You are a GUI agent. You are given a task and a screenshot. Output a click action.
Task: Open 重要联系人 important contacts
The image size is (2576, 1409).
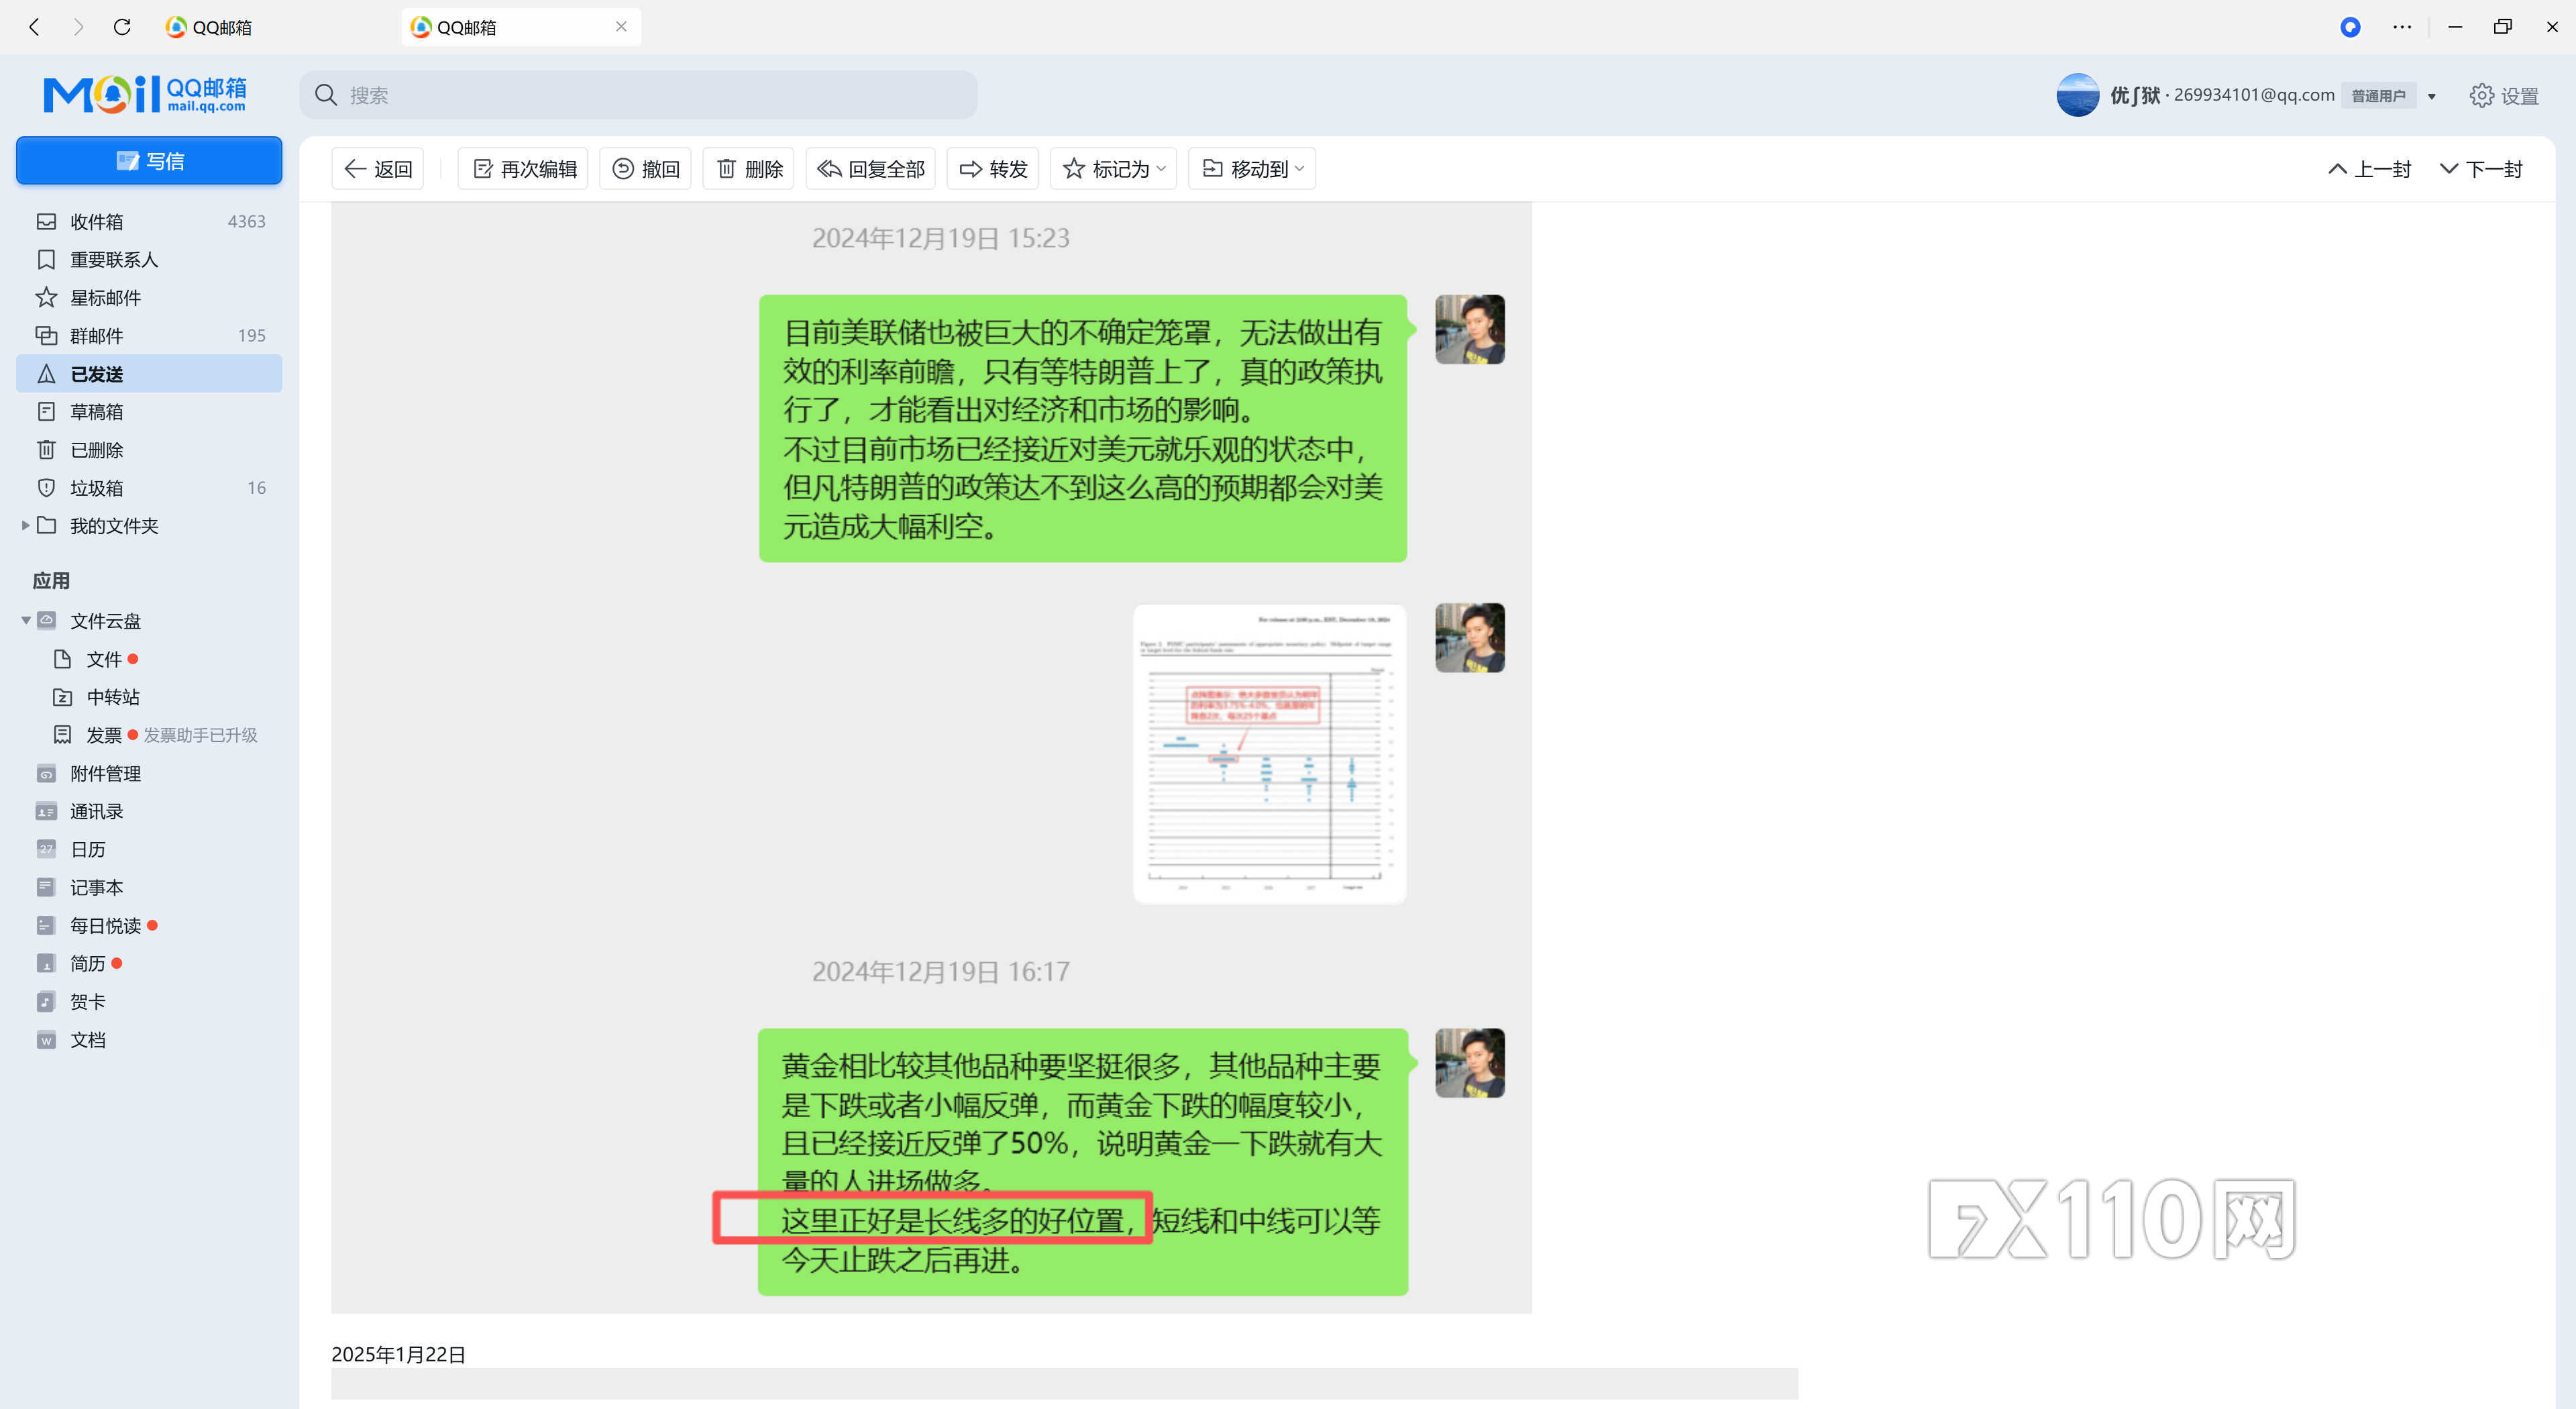pos(149,259)
